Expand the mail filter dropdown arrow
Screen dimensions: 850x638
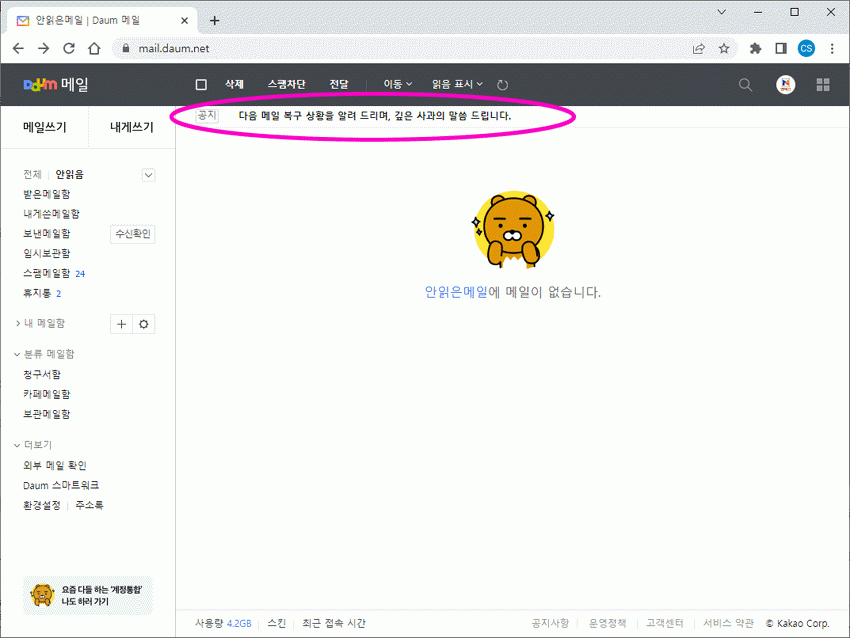(148, 175)
